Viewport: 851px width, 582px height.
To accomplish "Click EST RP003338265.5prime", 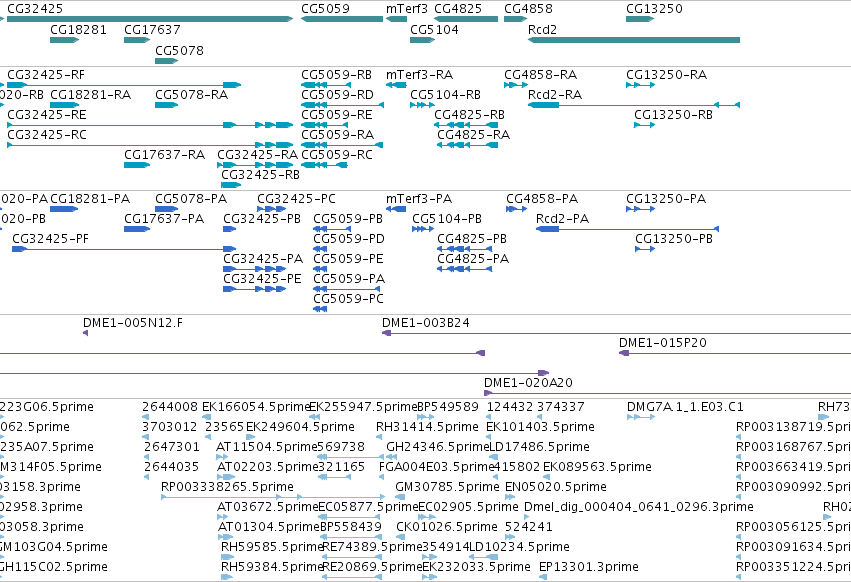I will pyautogui.click(x=273, y=497).
